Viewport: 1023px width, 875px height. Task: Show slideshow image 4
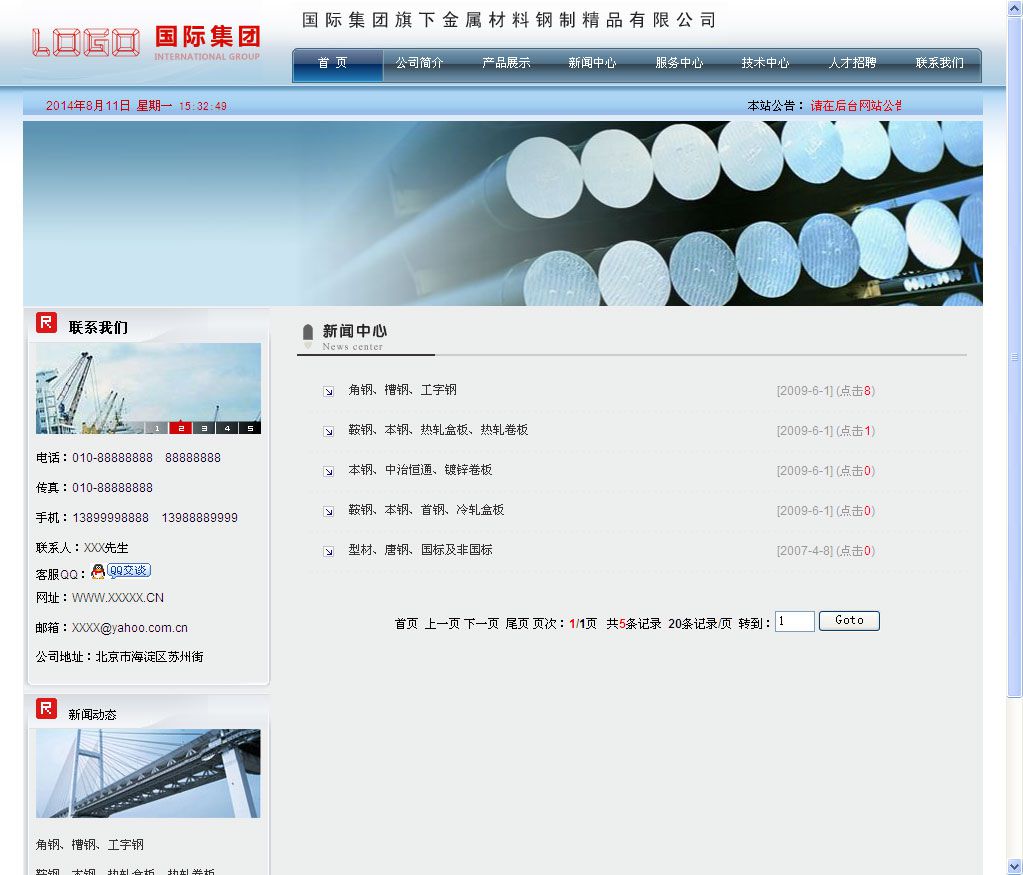tap(227, 428)
